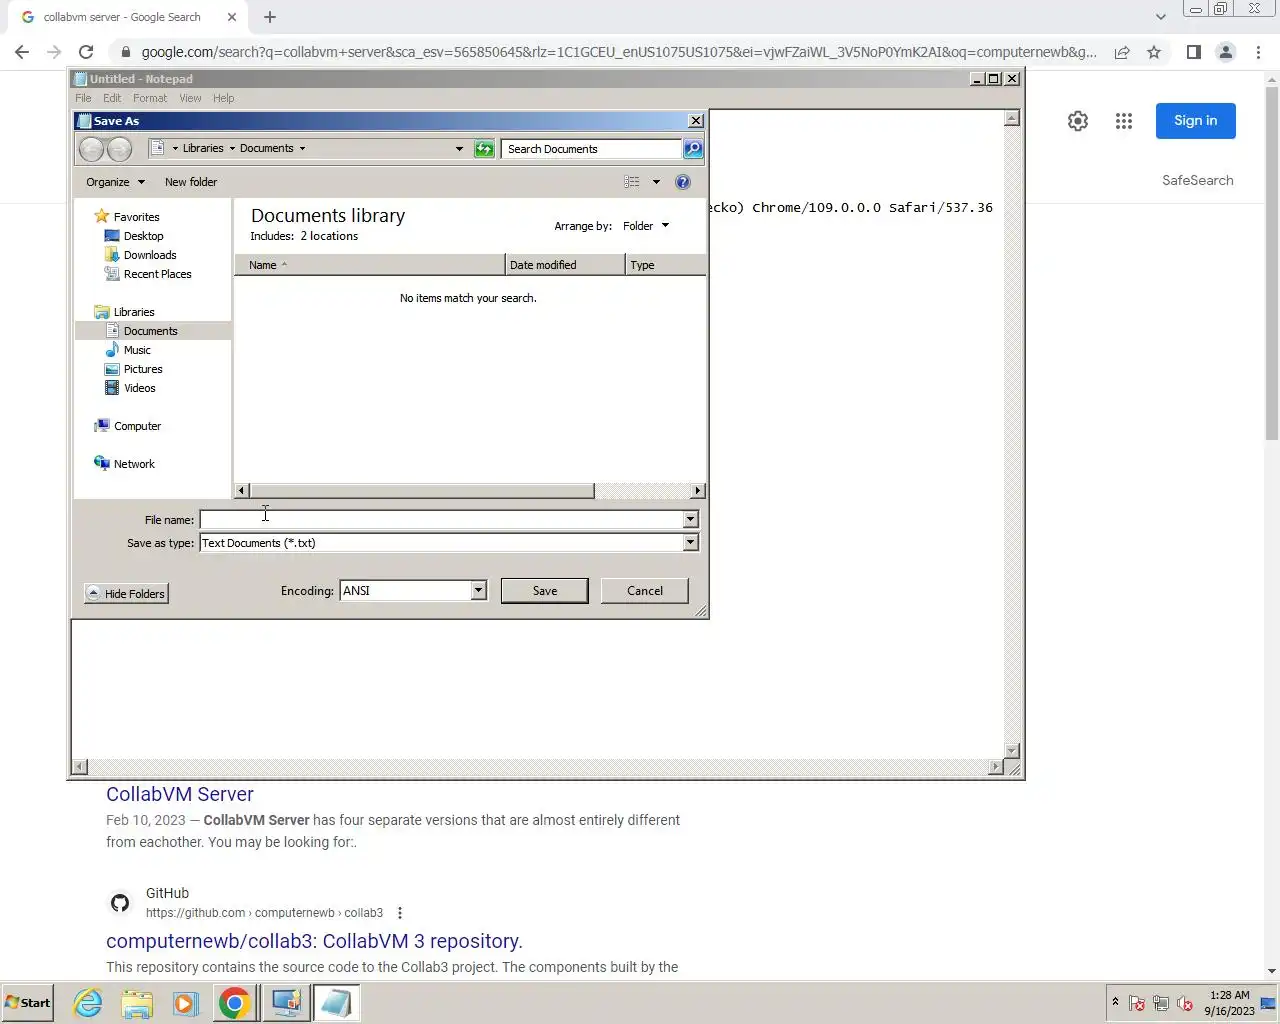Open Notepad Edit menu

coord(112,98)
